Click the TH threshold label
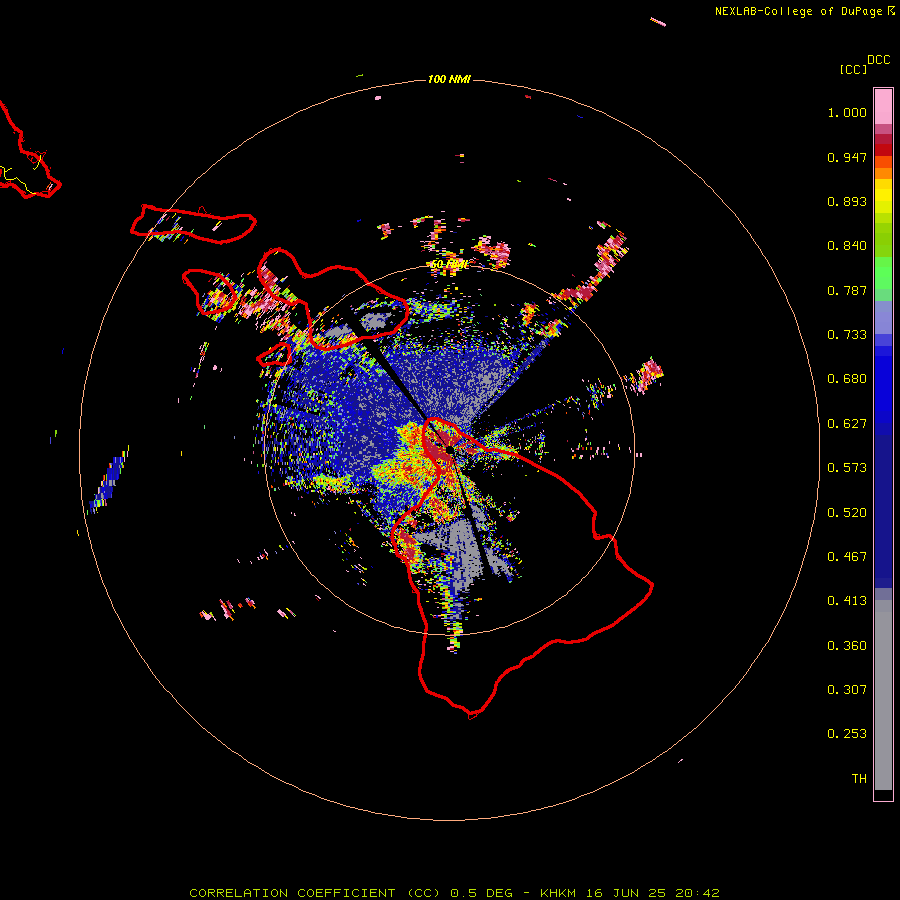The height and width of the screenshot is (900, 900). click(859, 779)
